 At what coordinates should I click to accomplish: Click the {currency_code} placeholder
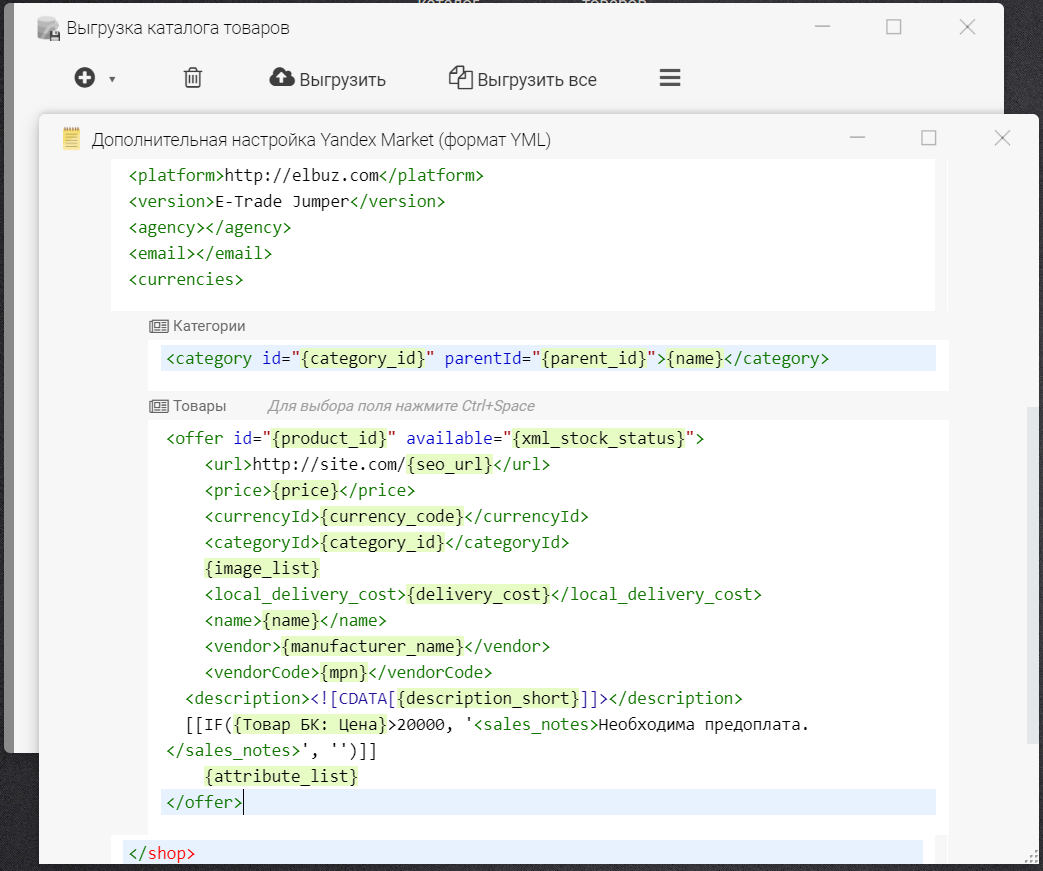pyautogui.click(x=392, y=516)
